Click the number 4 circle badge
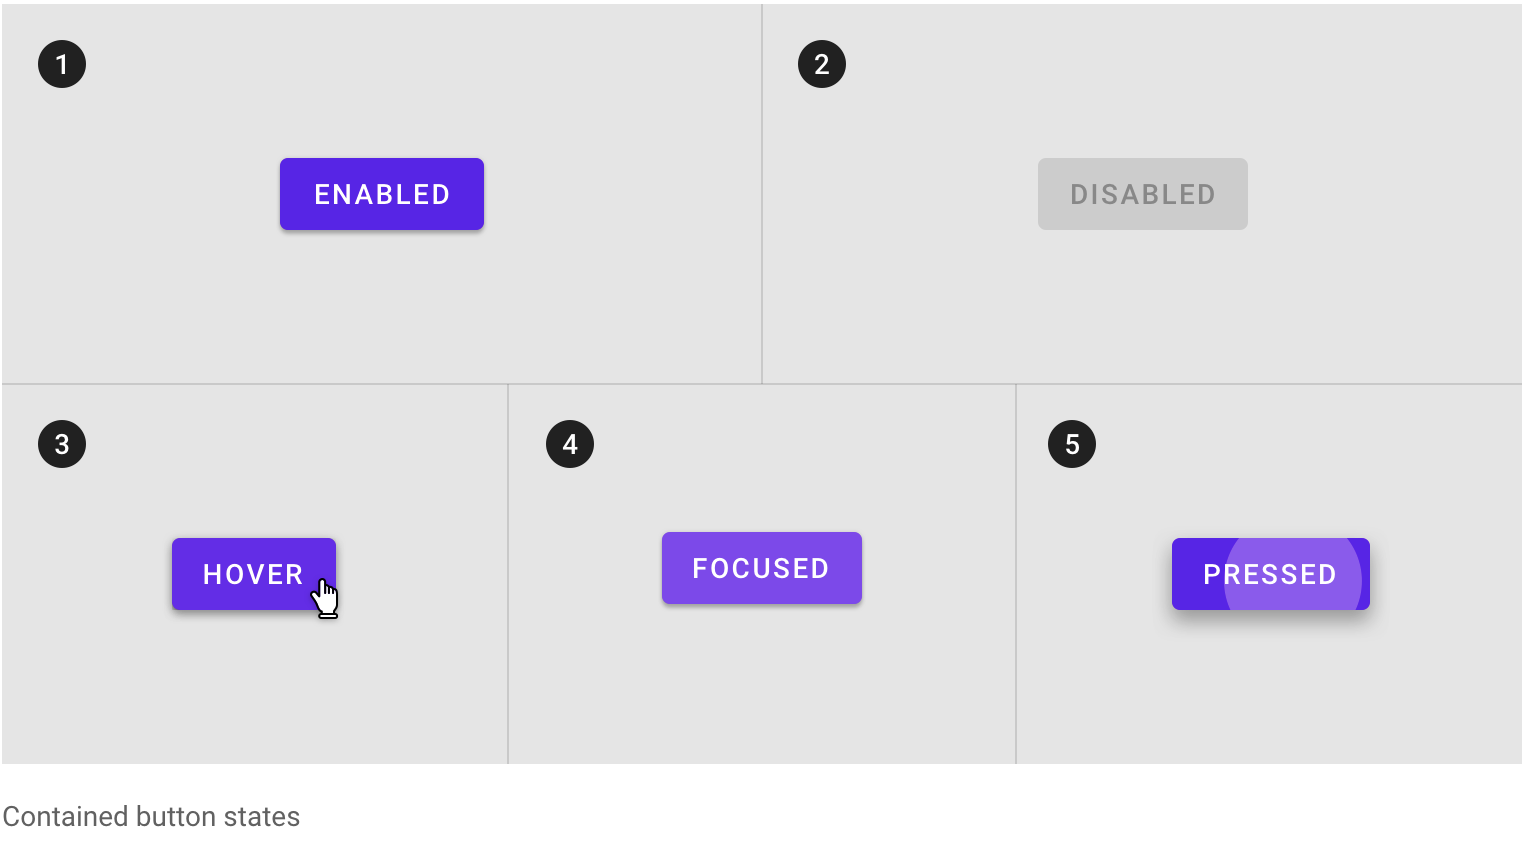 (570, 444)
